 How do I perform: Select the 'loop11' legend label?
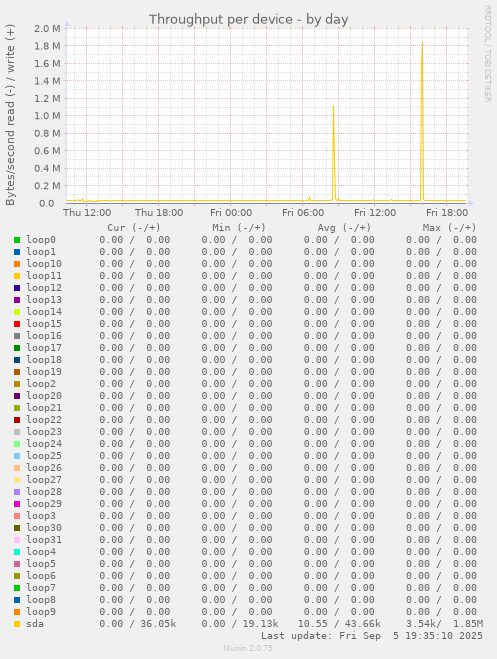tap(44, 276)
